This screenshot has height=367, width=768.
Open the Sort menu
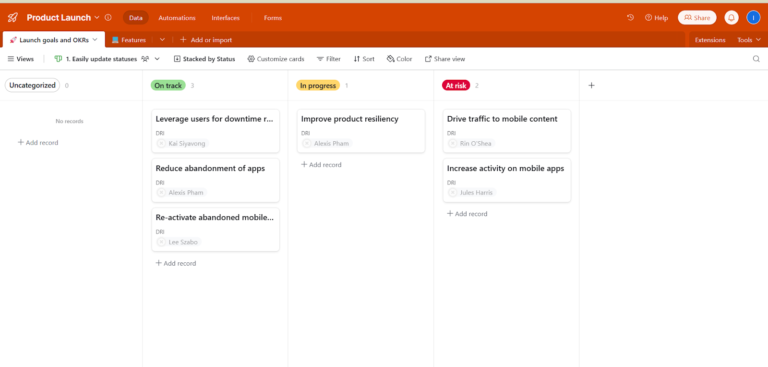coord(364,59)
